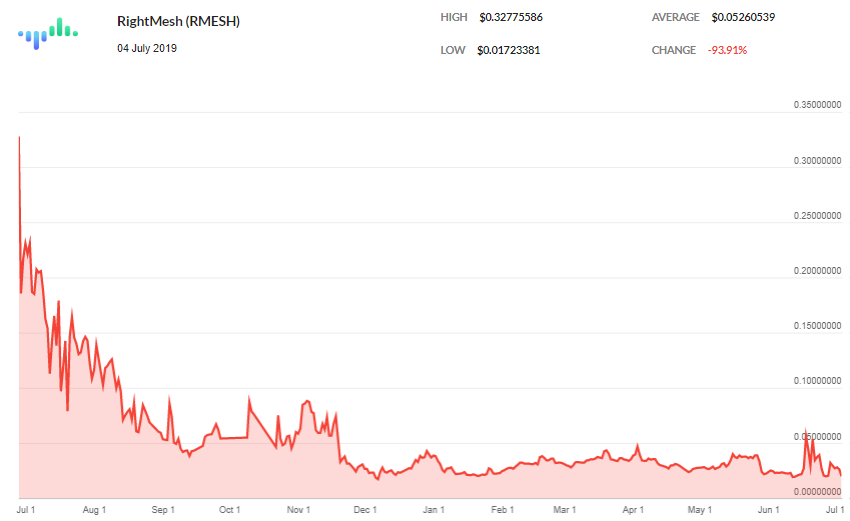Click the 0.05000000 y-axis label
The width and height of the screenshot is (850, 521).
817,436
